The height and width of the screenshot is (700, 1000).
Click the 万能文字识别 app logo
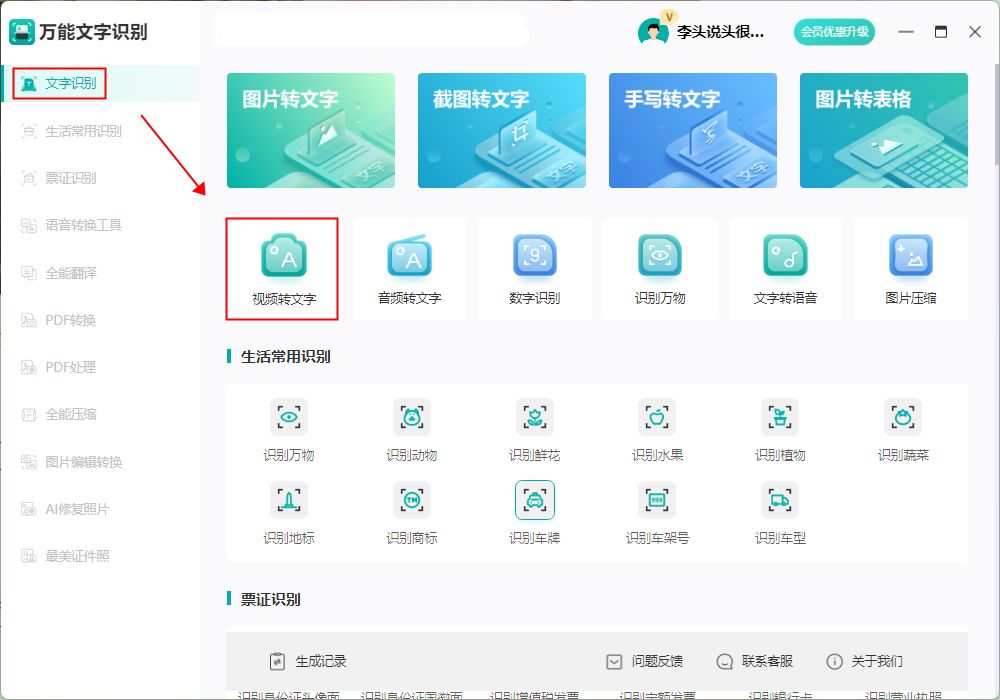22,32
